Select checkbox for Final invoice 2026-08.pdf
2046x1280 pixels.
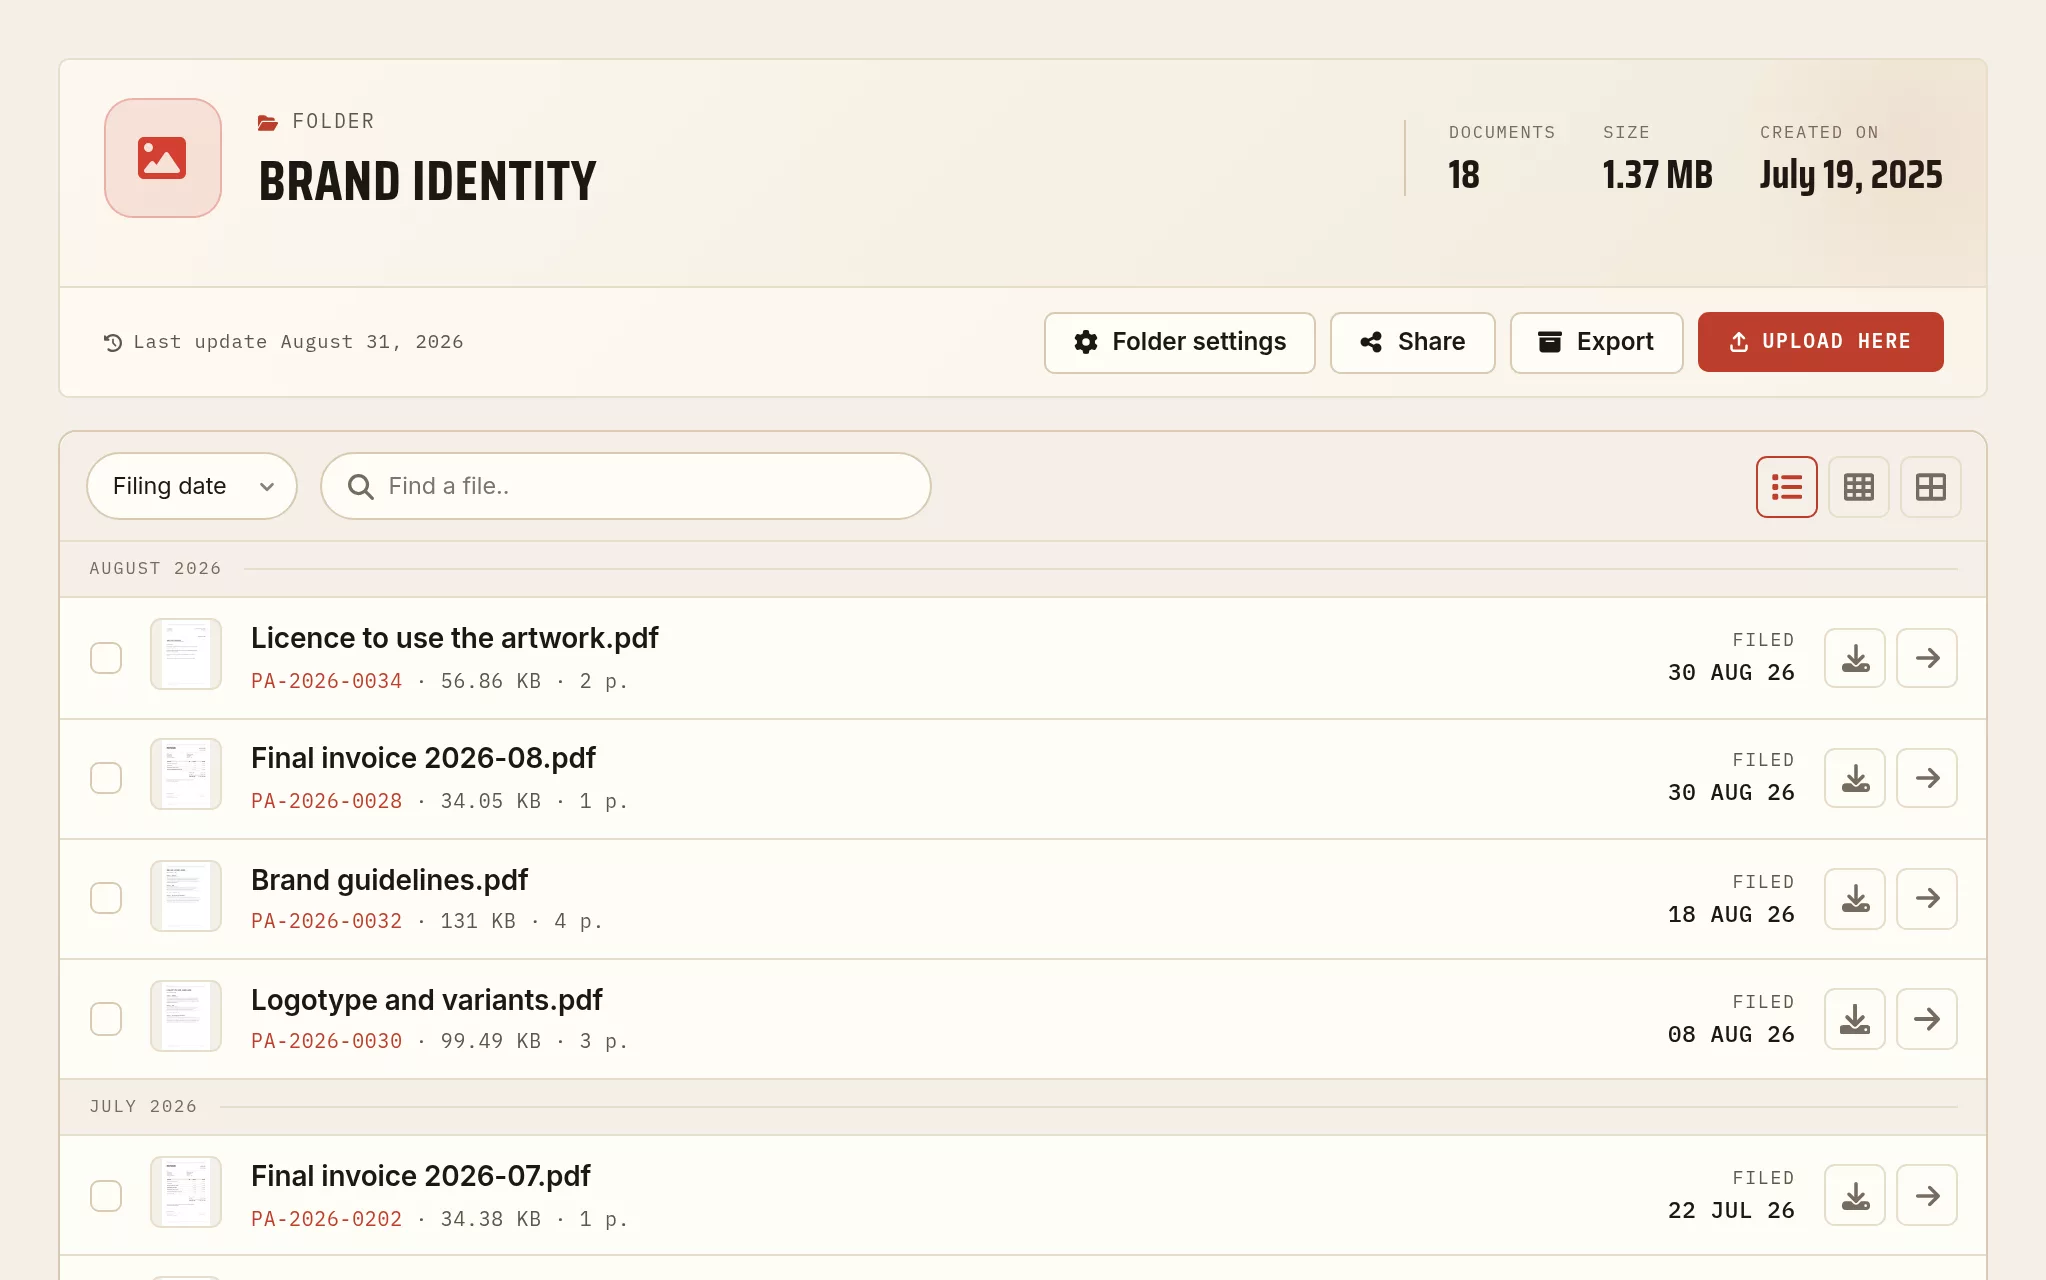(x=106, y=778)
